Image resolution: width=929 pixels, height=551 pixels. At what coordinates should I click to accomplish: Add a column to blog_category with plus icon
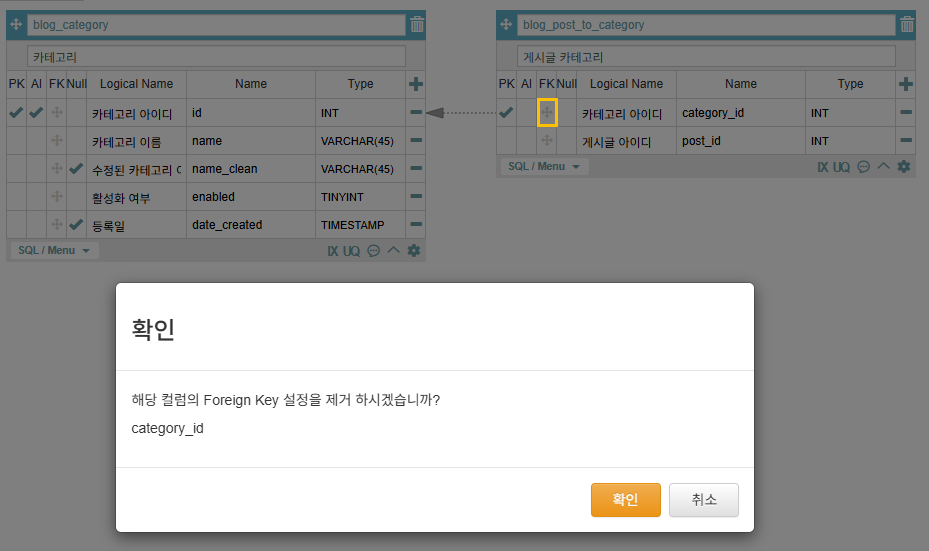[416, 85]
